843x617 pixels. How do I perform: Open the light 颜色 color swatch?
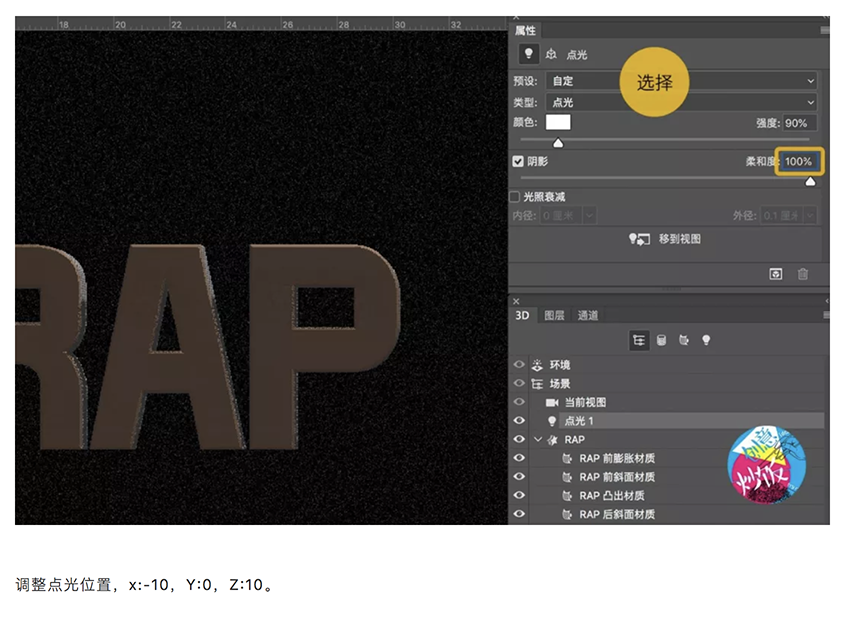558,123
